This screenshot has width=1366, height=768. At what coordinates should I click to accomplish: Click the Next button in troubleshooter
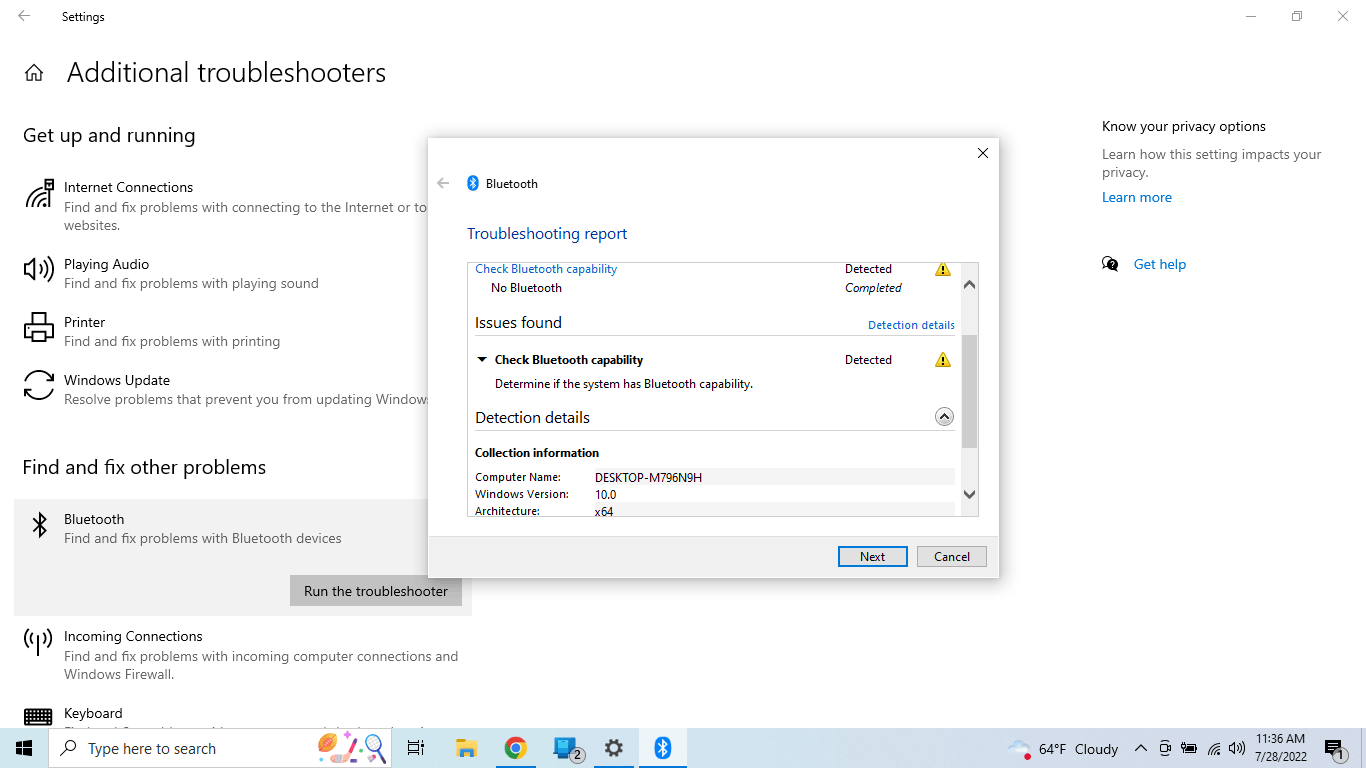click(872, 556)
